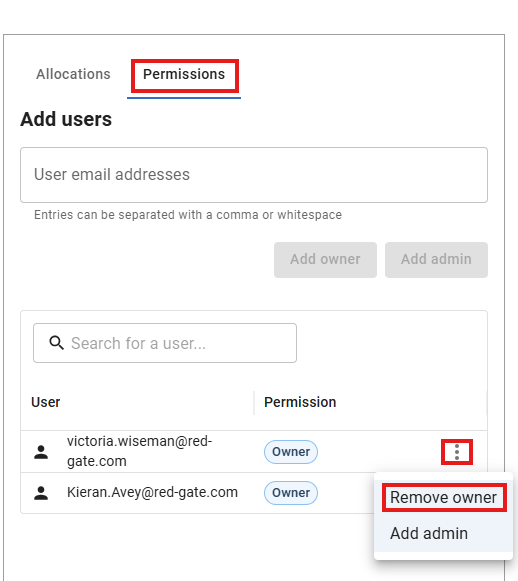Click the grey Add admin button
Image resolution: width=518 pixels, height=581 pixels.
pyautogui.click(x=436, y=259)
